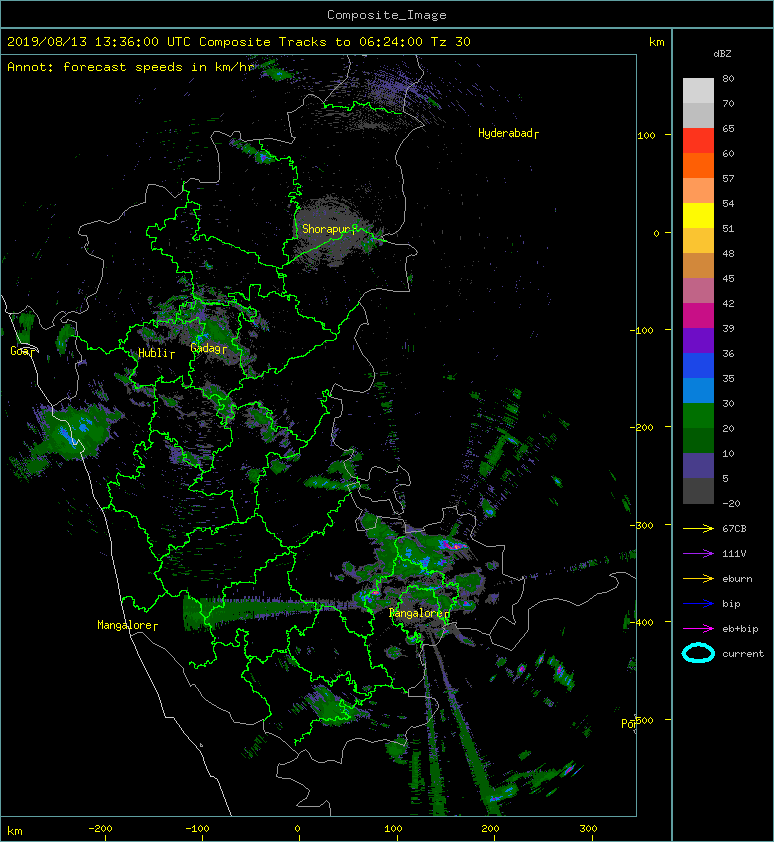Click the eb+bip magenta arrow legend
Image resolution: width=774 pixels, height=842 pixels.
pyautogui.click(x=698, y=629)
